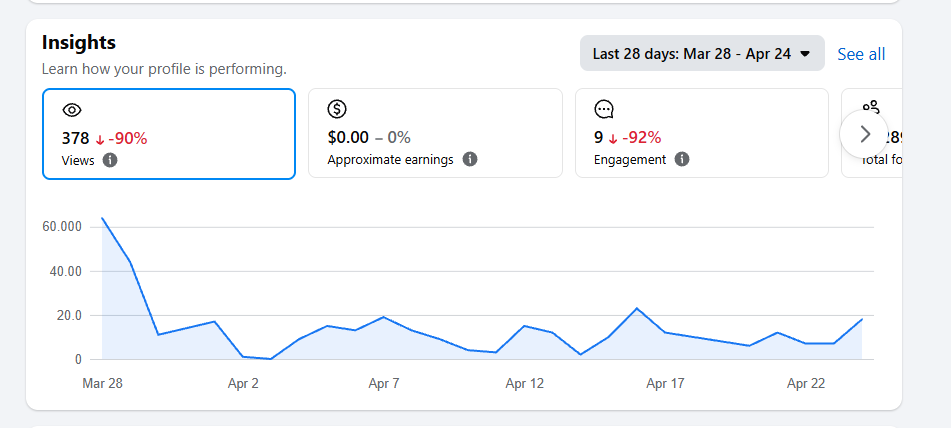The width and height of the screenshot is (951, 428).
Task: Open the Views info tooltip icon
Action: pos(110,160)
